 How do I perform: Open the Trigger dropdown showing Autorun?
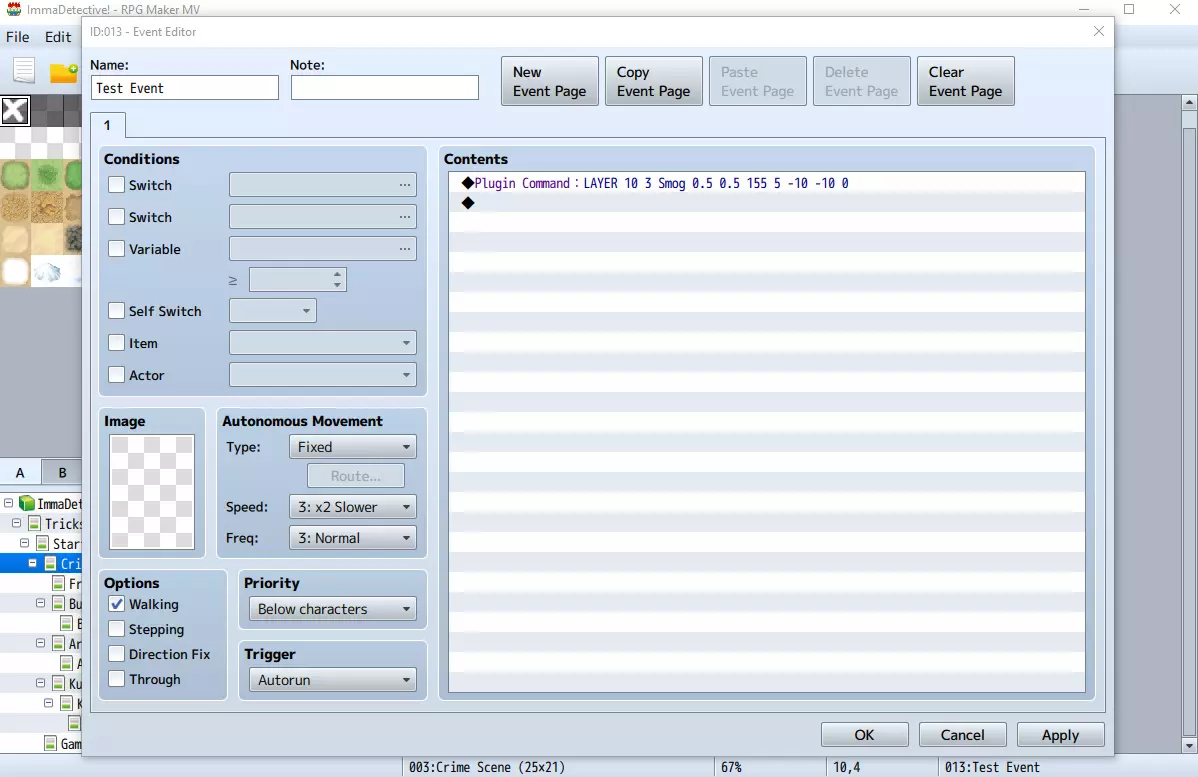[x=332, y=680]
